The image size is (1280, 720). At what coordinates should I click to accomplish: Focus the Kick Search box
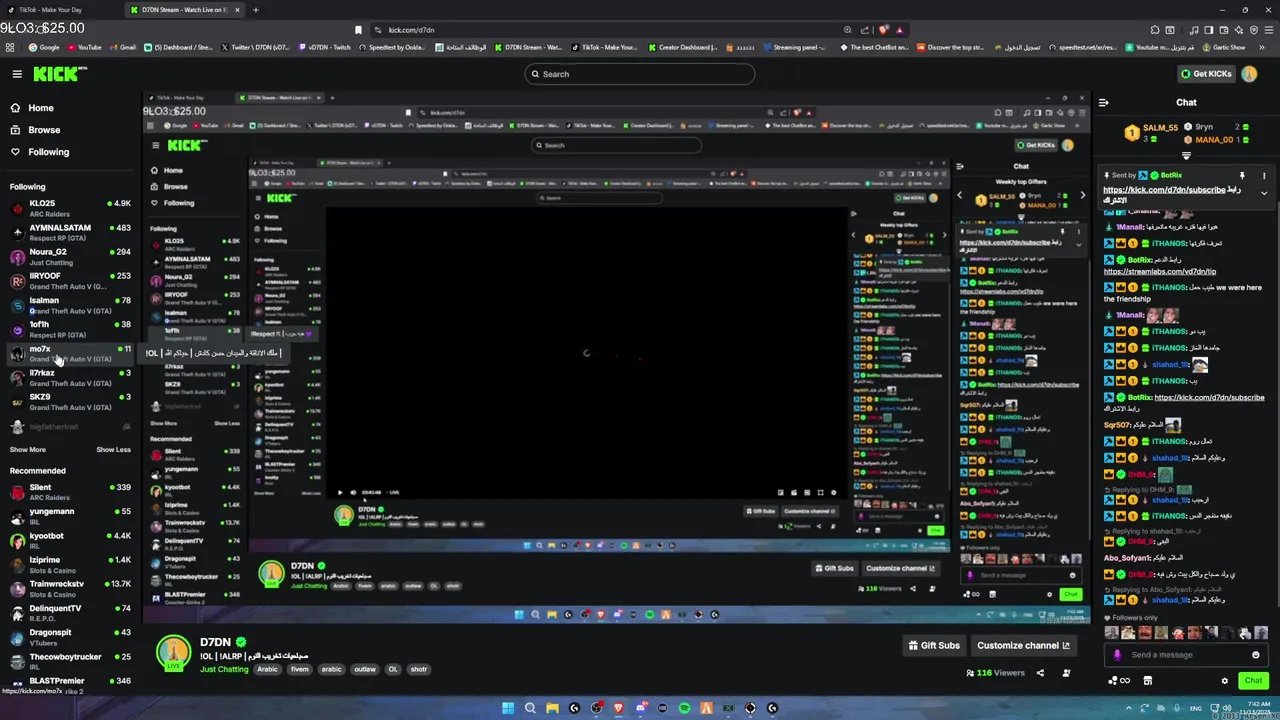pyautogui.click(x=640, y=74)
